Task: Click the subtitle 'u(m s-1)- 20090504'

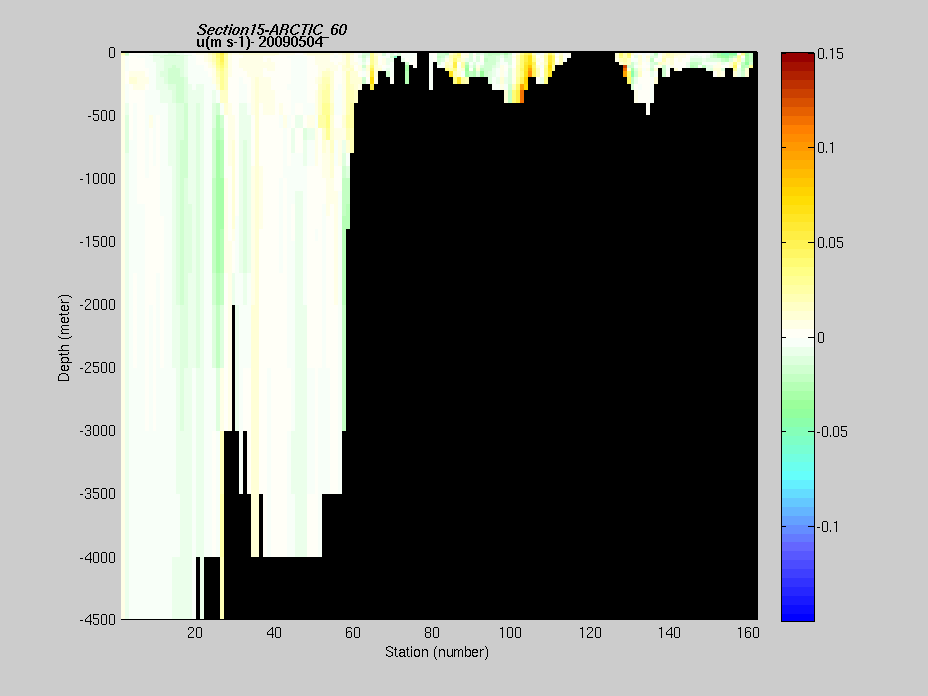Action: 260,42
